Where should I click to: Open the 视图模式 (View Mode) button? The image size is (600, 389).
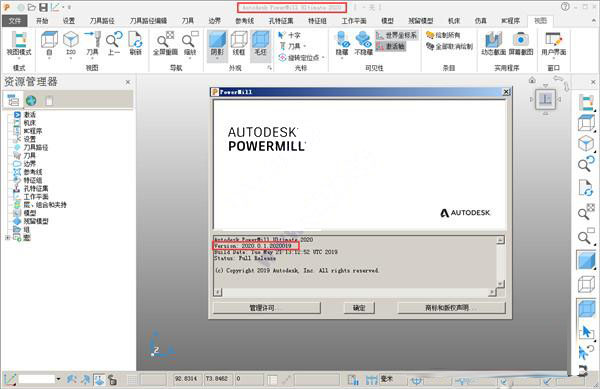click(x=19, y=43)
